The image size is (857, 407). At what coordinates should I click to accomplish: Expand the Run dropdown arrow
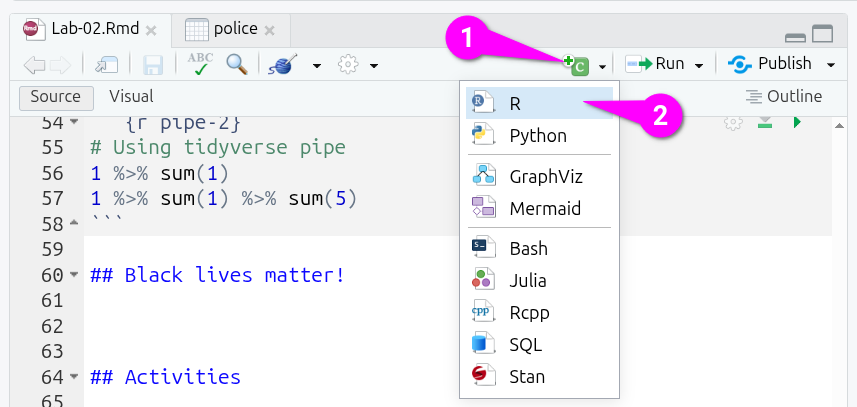(x=699, y=66)
